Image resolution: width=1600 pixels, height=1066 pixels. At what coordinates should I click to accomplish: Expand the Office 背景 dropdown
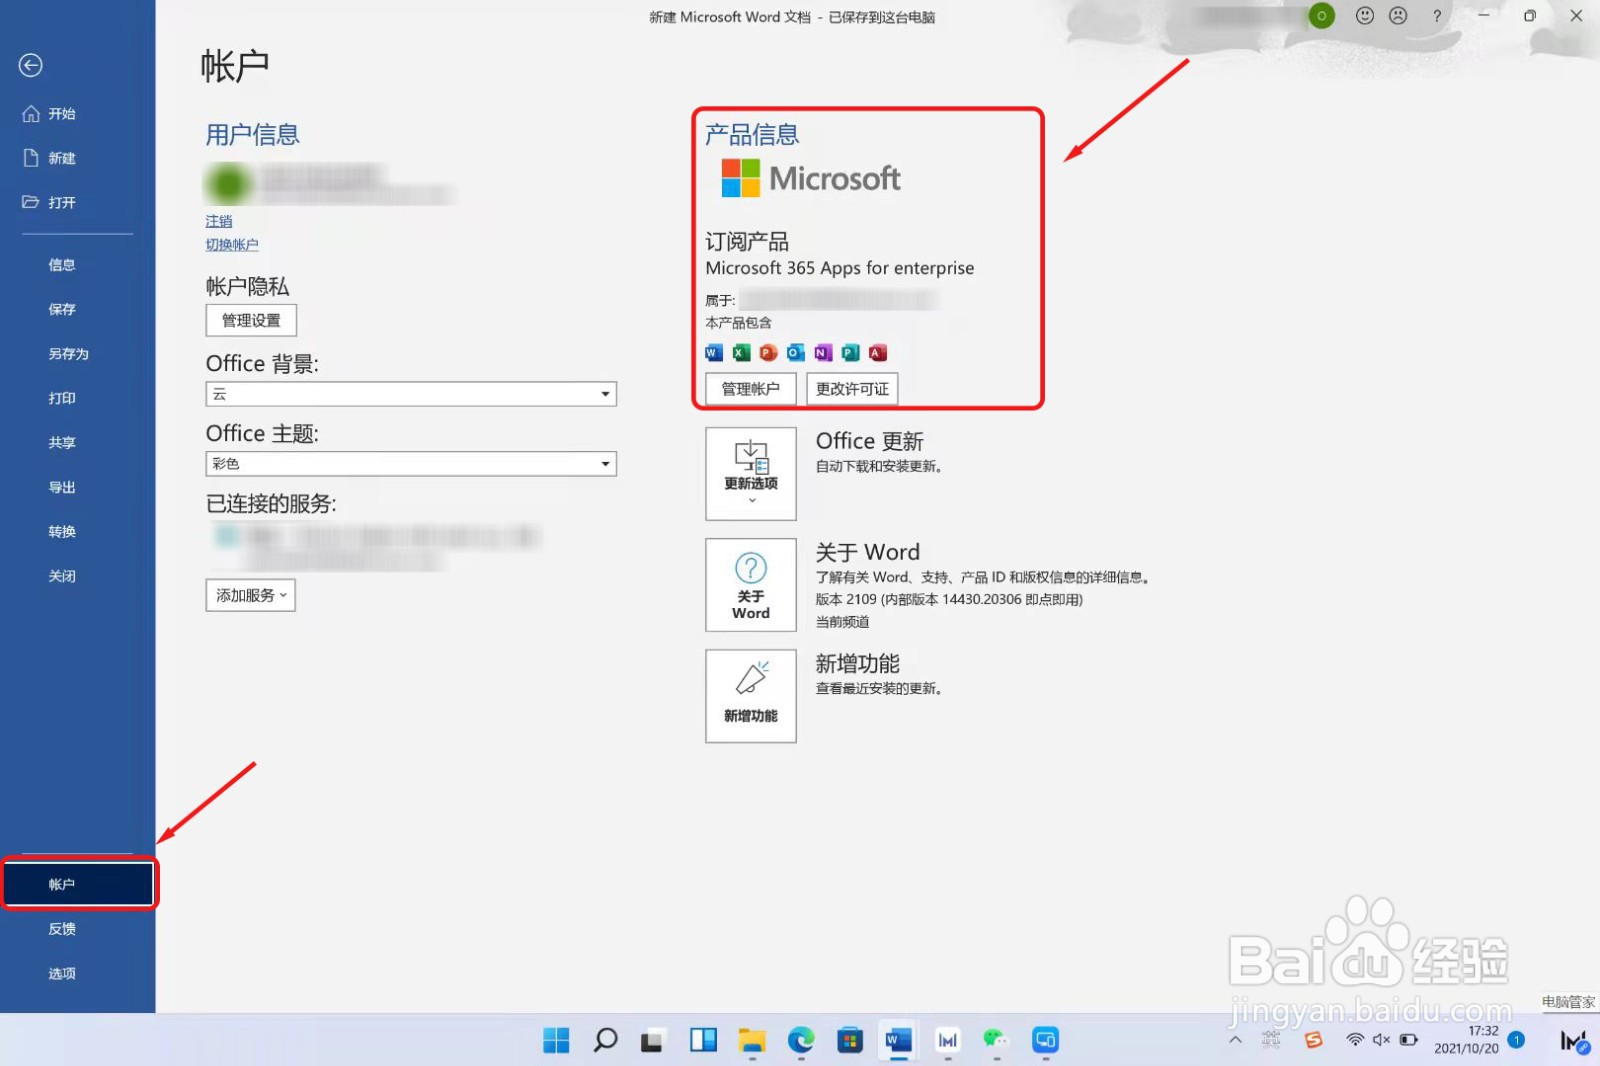604,393
